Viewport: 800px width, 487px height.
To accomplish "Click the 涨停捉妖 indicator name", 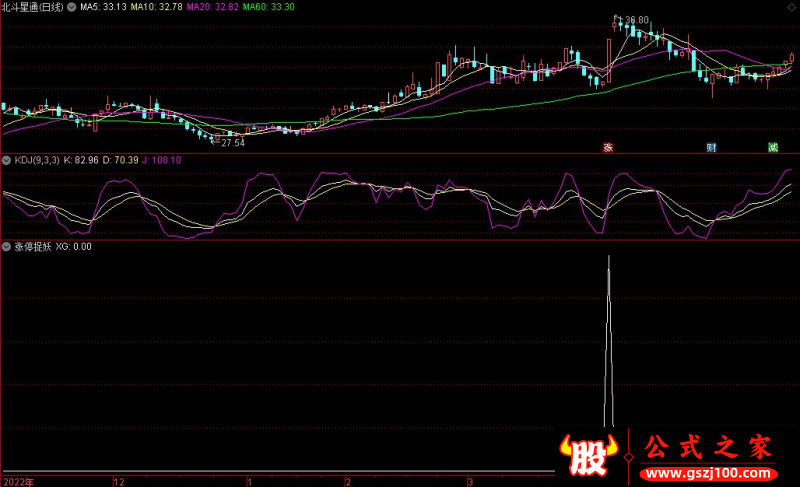I will (32, 246).
